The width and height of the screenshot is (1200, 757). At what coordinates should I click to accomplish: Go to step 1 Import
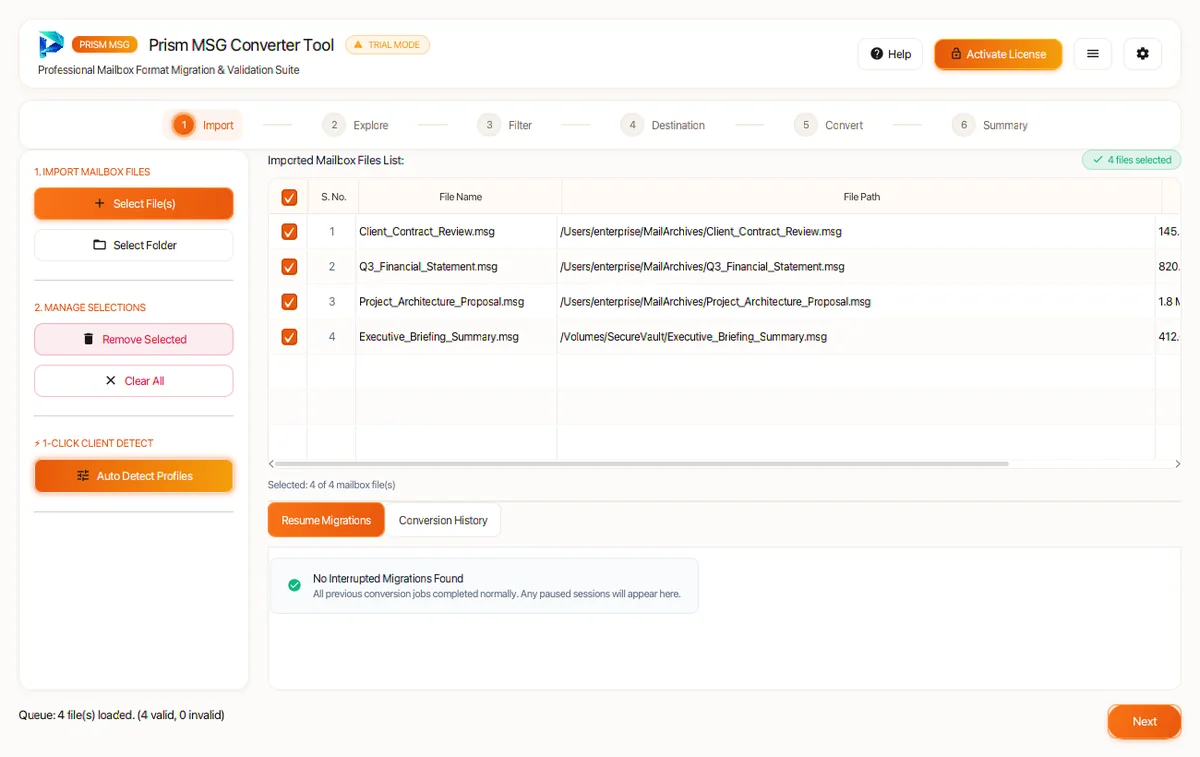(x=203, y=125)
